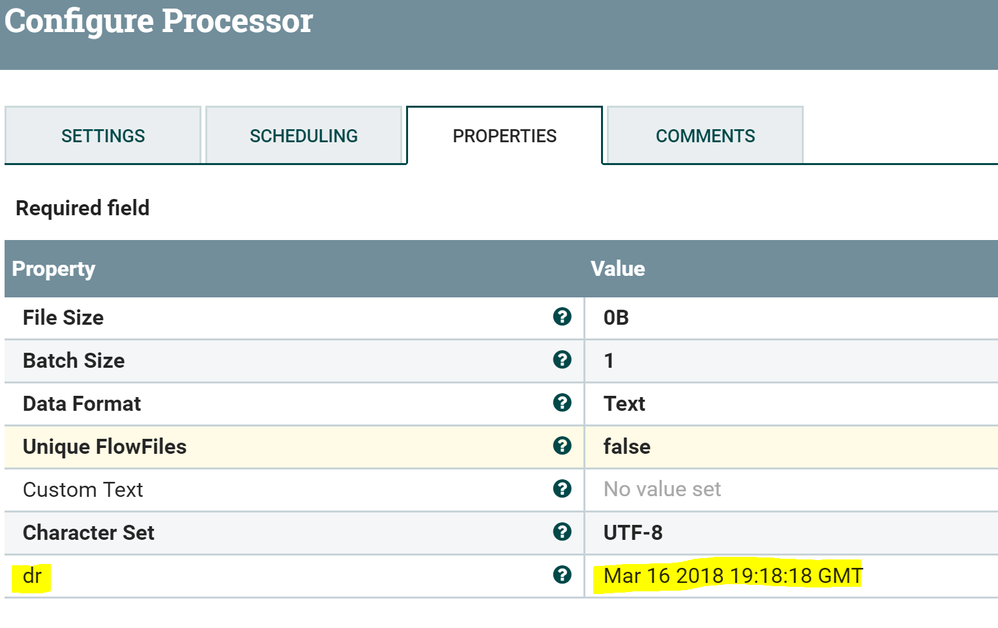Viewport: 998px width, 628px height.
Task: Set Custom Text empty value field
Action: [x=662, y=490]
